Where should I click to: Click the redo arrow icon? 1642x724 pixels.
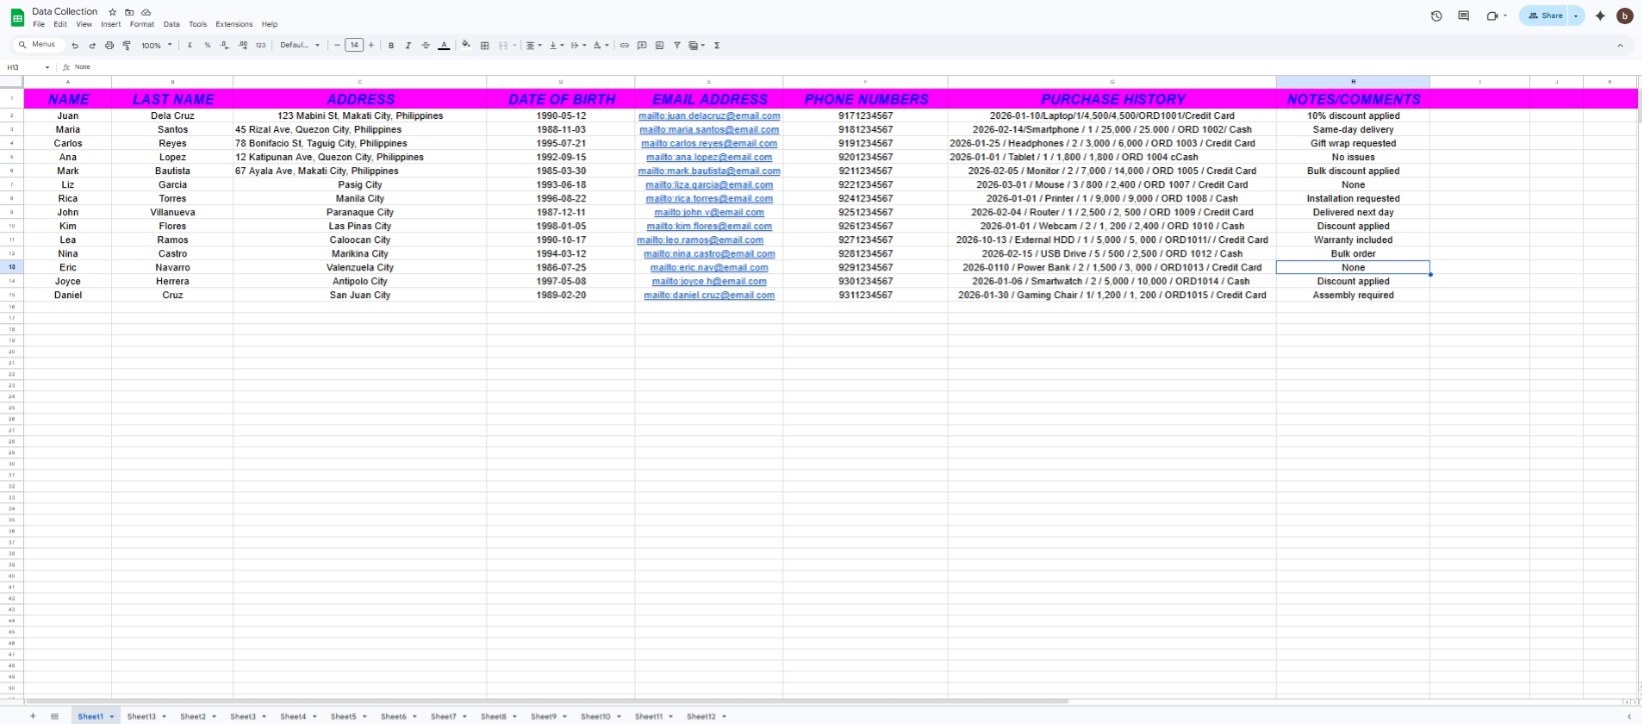click(92, 45)
